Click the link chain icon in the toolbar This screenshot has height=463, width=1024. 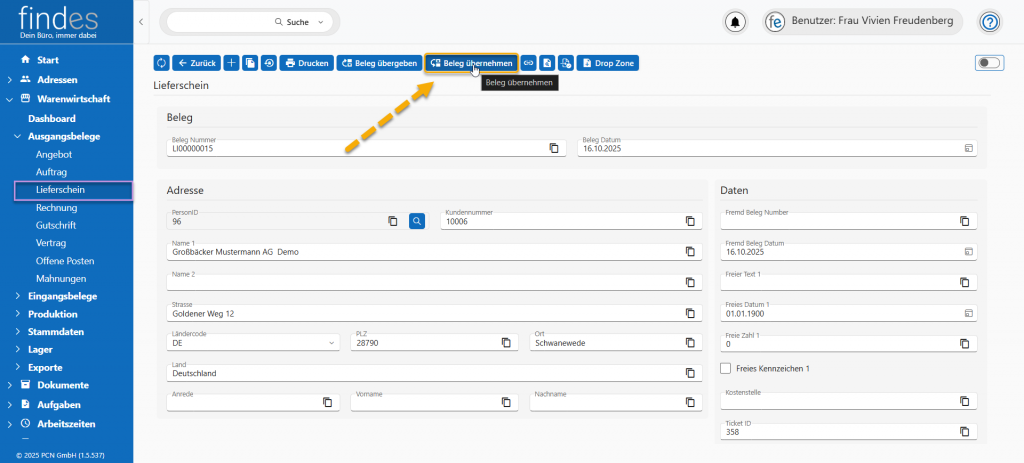(x=528, y=63)
